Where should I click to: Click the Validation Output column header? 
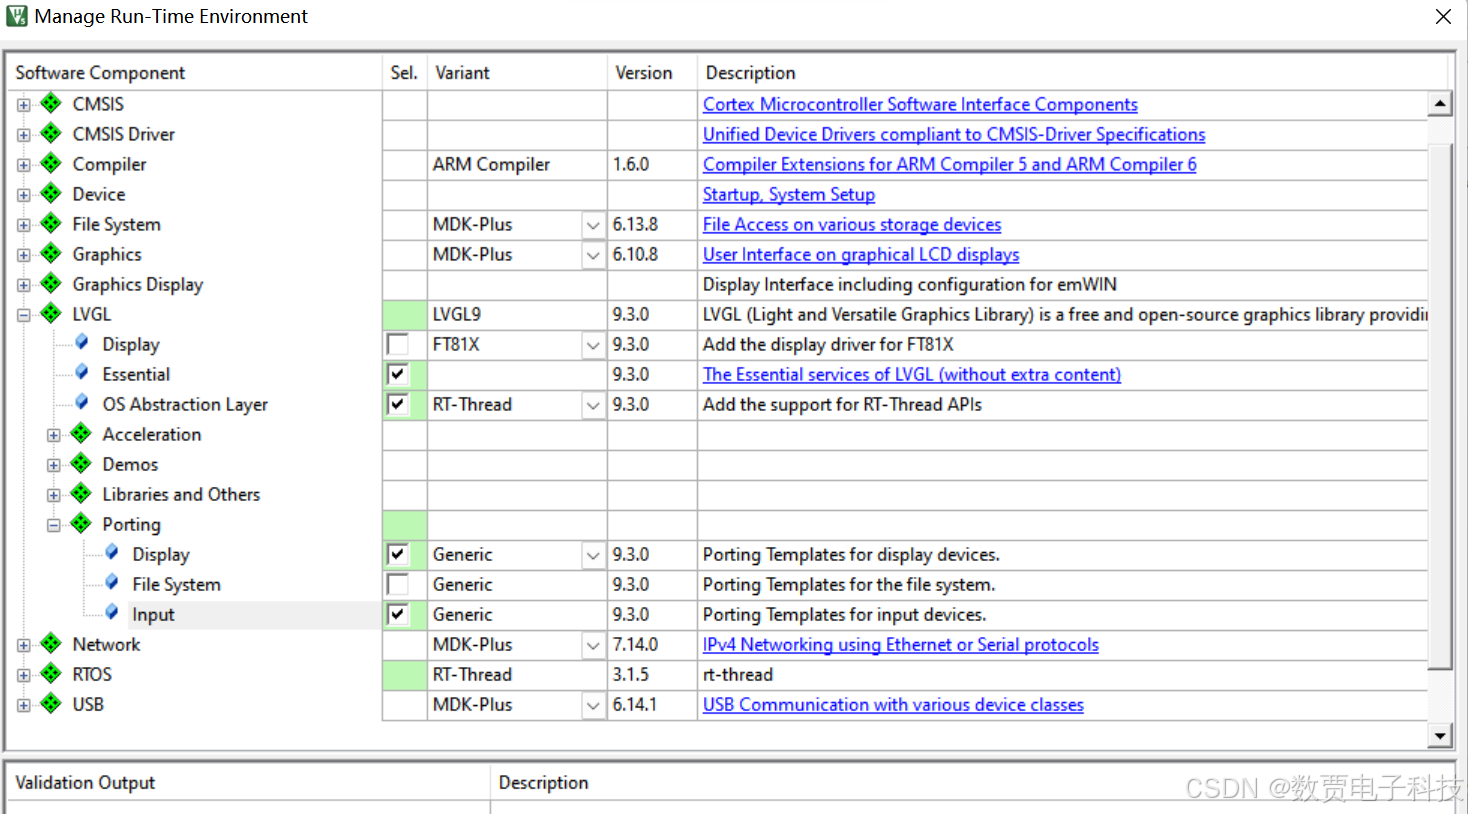[248, 783]
